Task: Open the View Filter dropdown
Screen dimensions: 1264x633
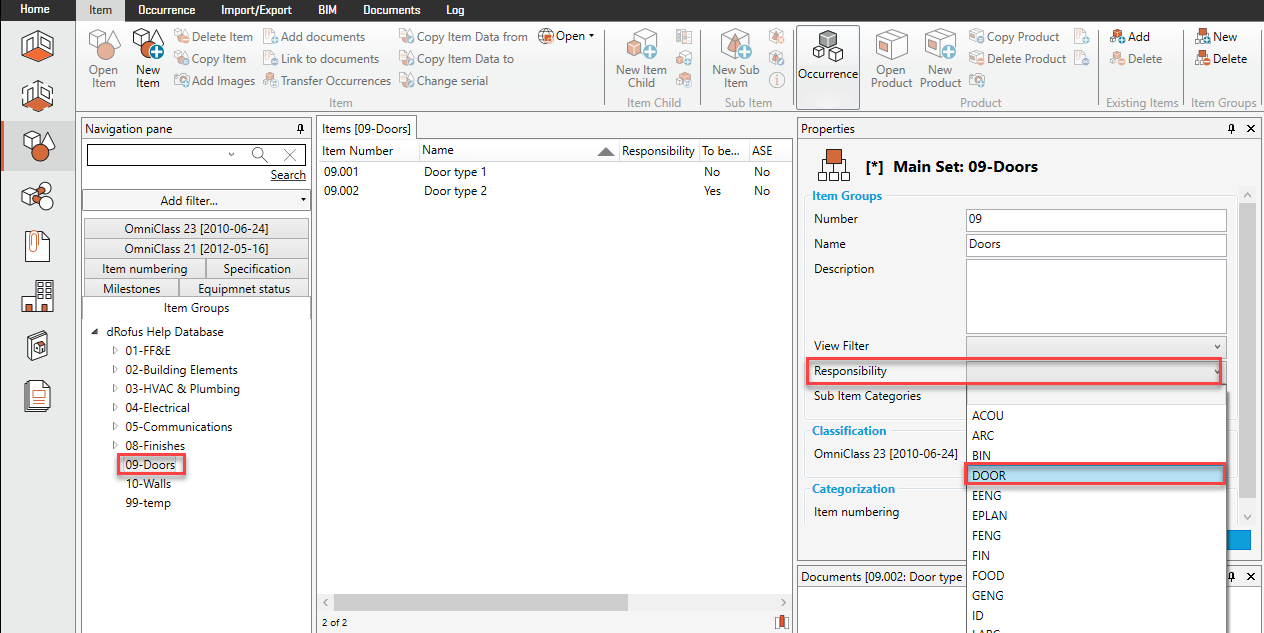Action: pyautogui.click(x=1095, y=346)
